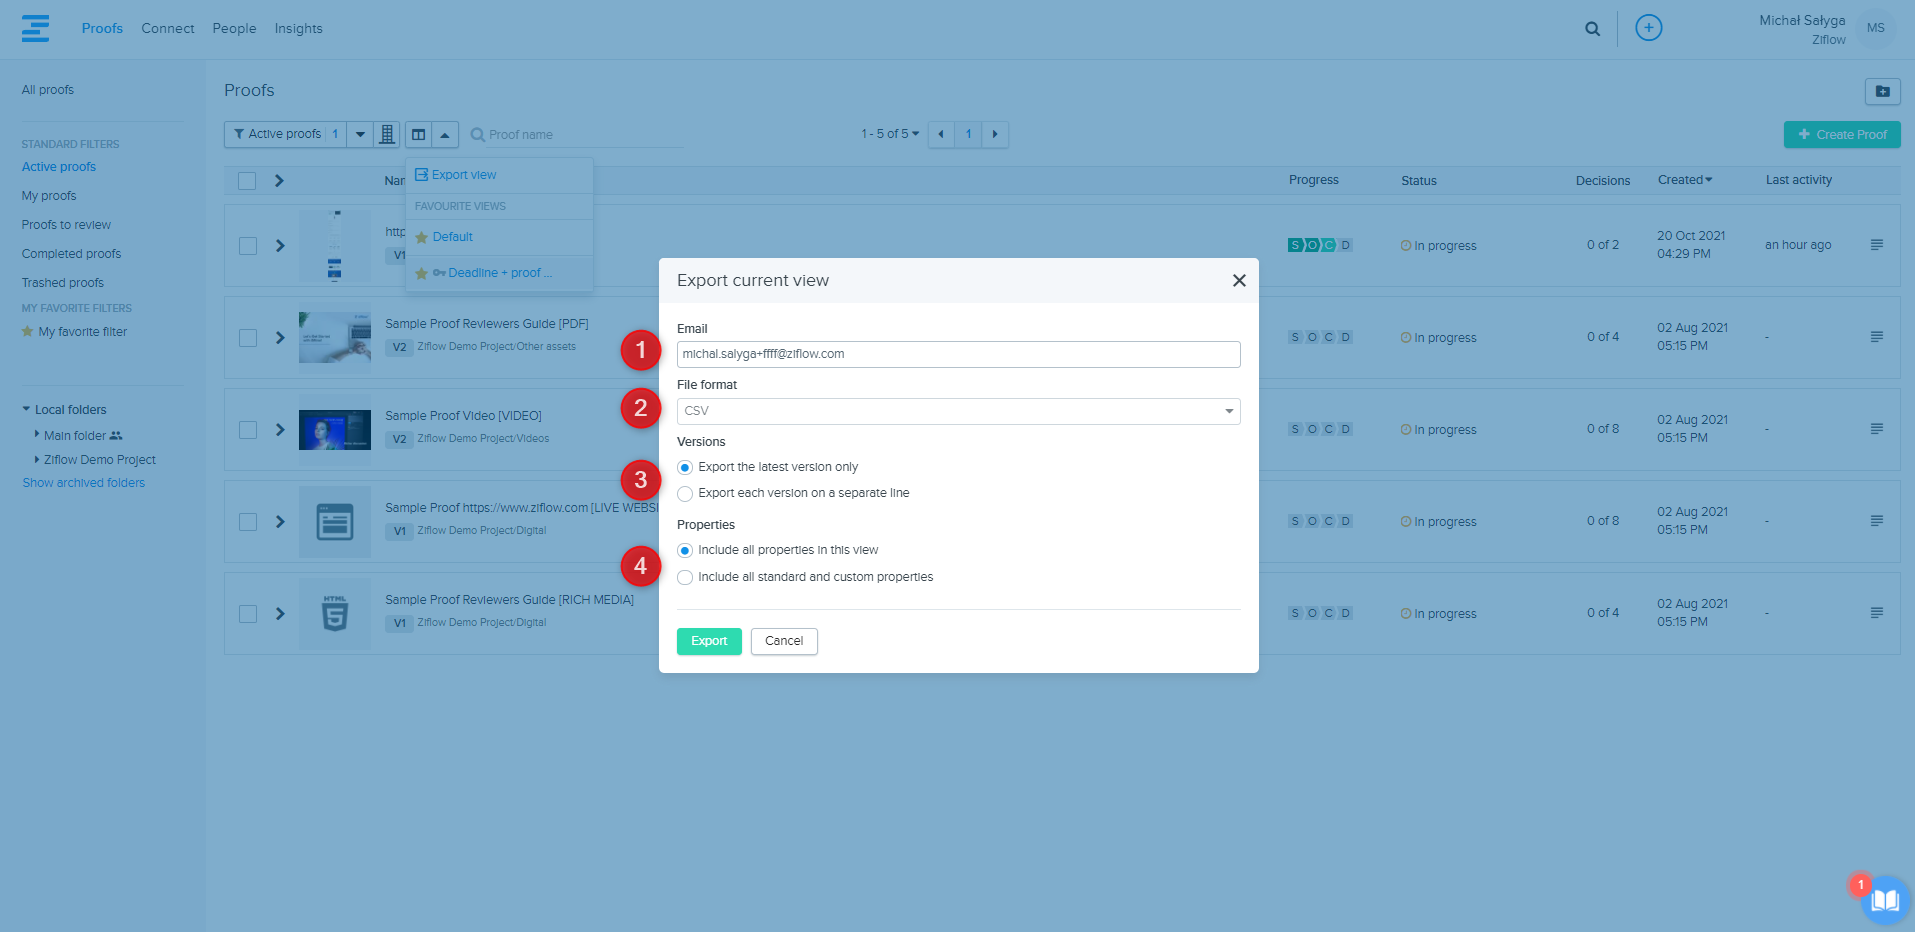This screenshot has height=932, width=1915.
Task: Open the columns view layout icon
Action: [x=419, y=134]
